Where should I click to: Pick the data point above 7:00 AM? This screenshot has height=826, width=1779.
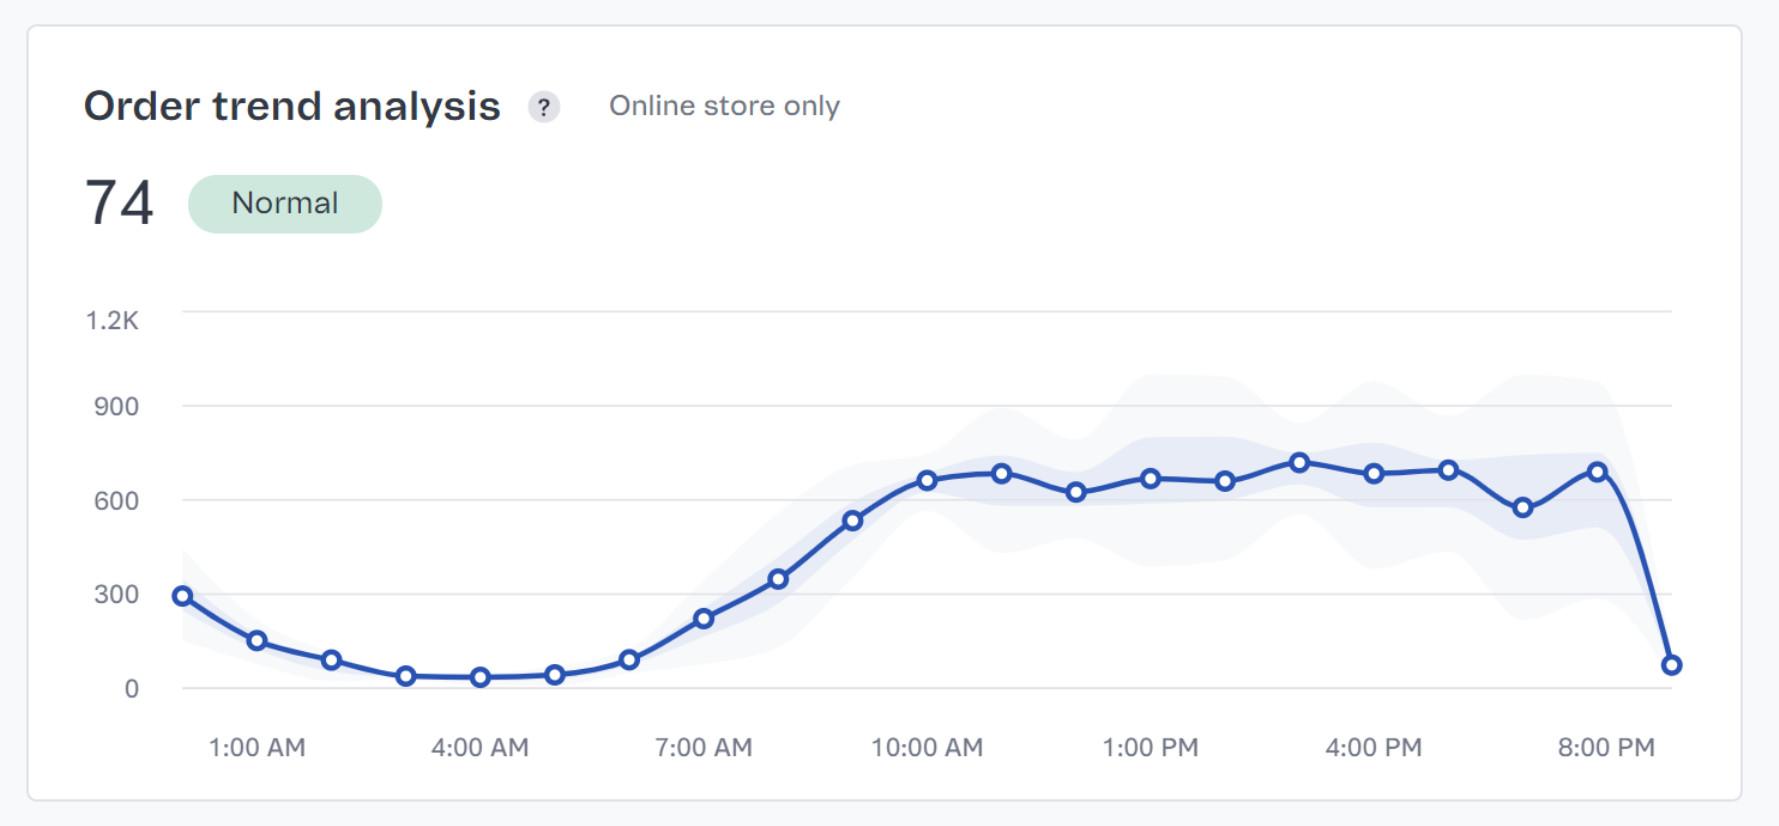click(x=703, y=618)
